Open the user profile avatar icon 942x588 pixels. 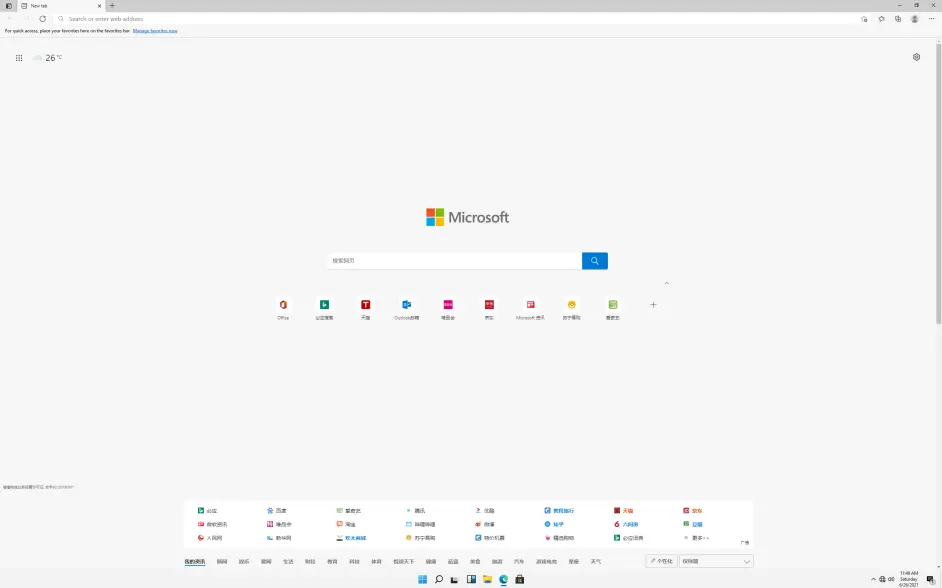click(914, 19)
